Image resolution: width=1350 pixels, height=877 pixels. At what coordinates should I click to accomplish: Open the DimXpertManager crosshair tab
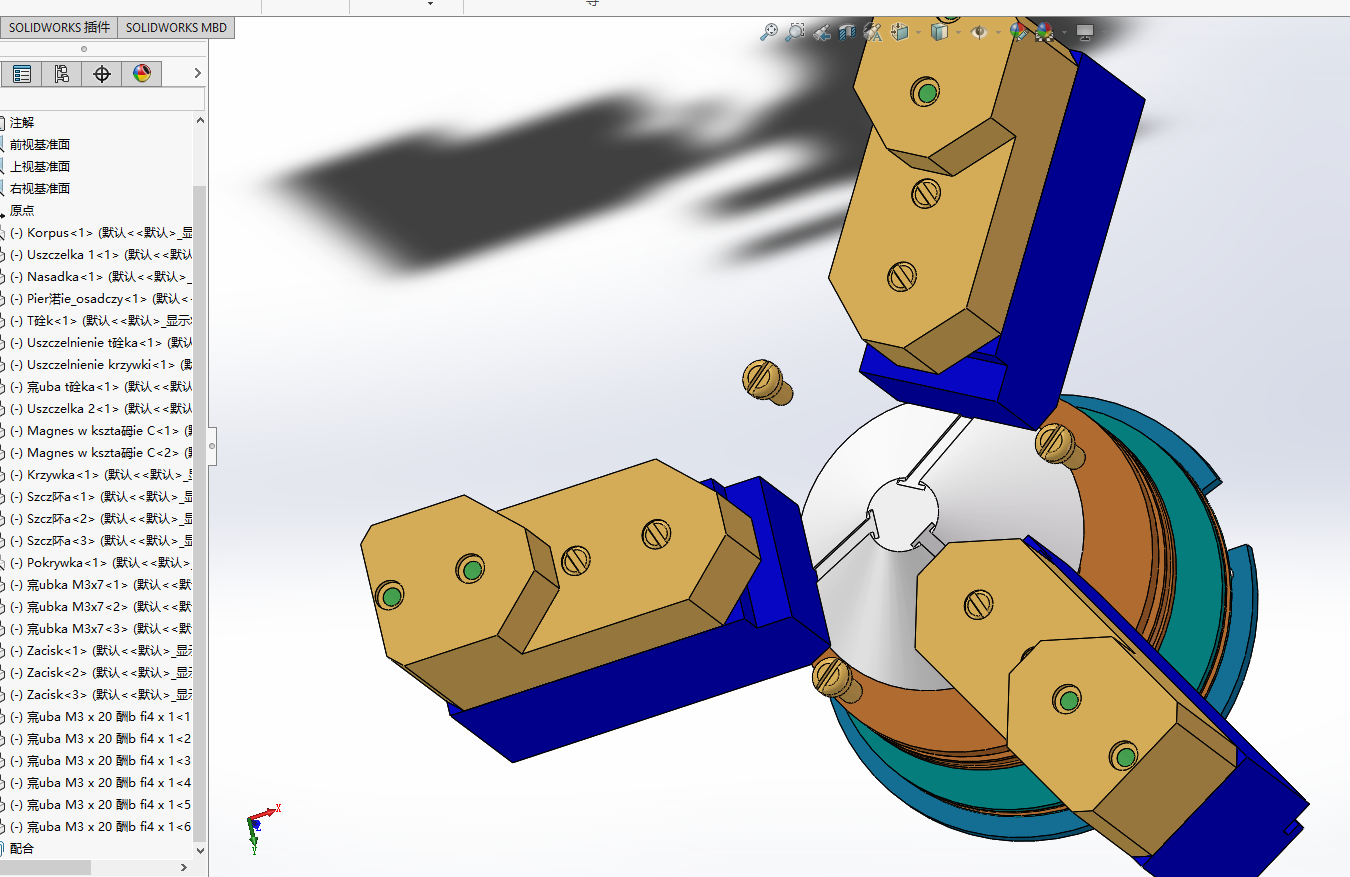(x=102, y=74)
